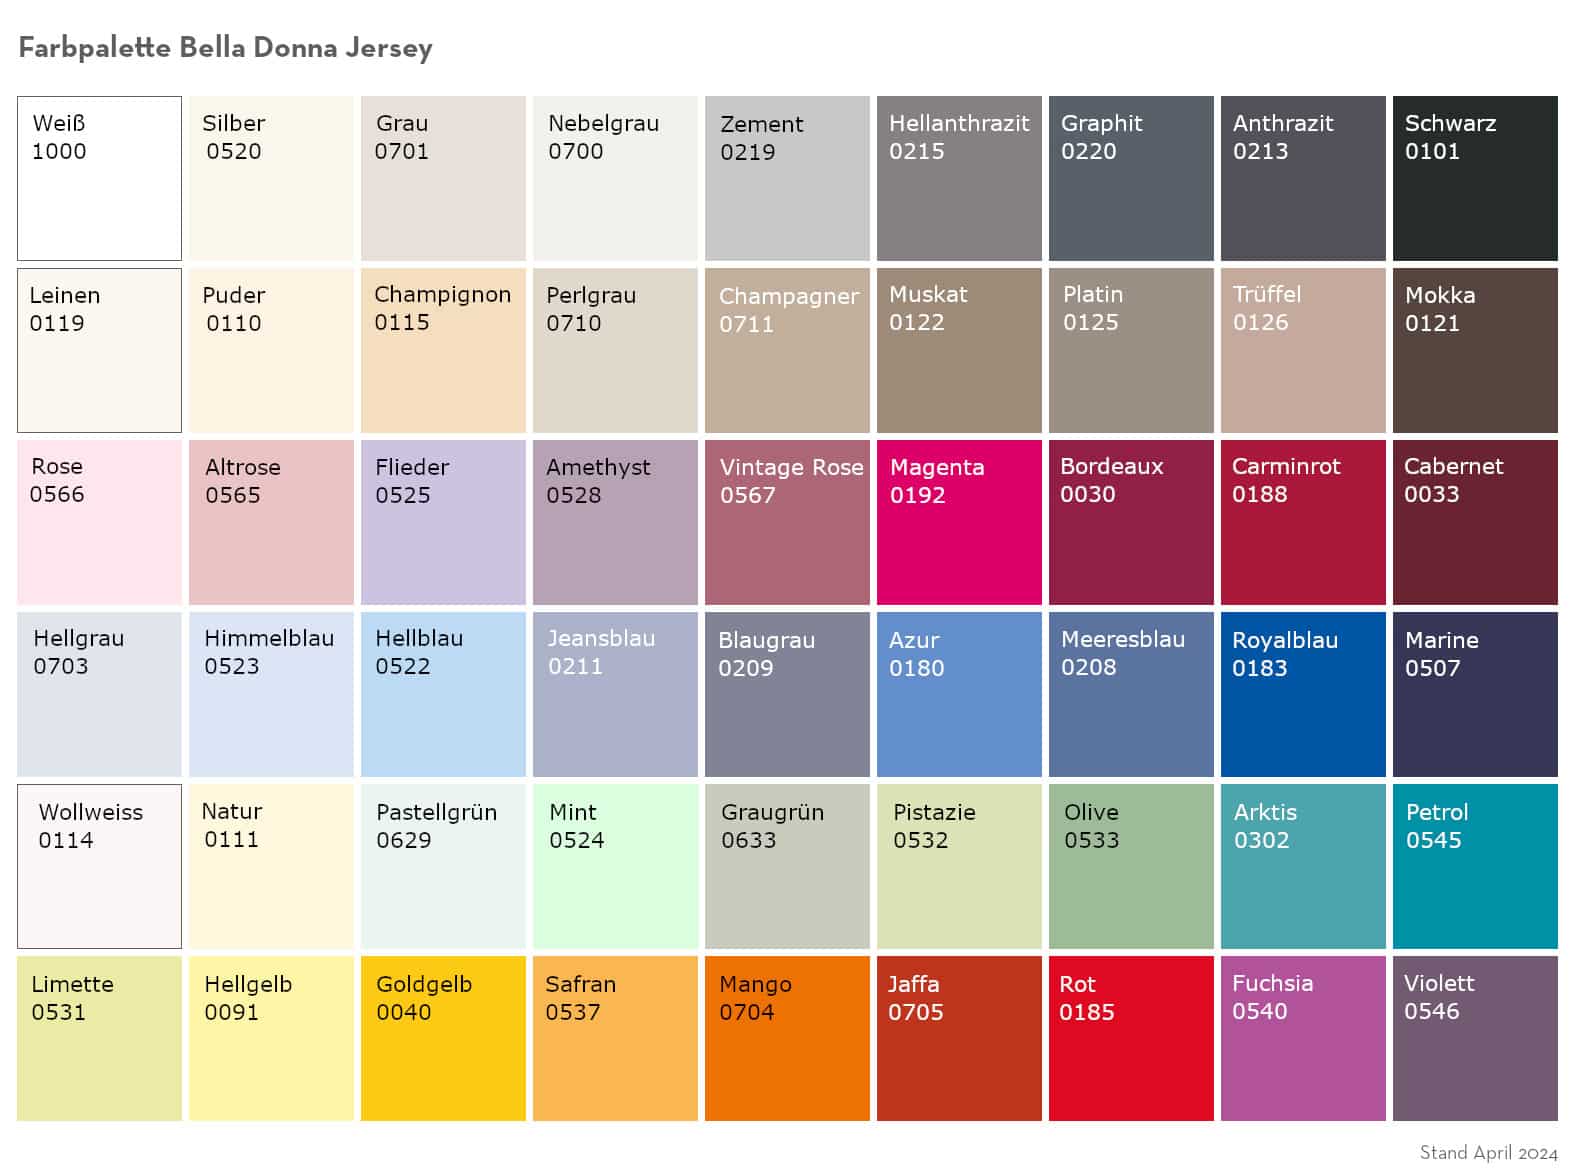Click the Flieder 0525 swatch

[443, 522]
